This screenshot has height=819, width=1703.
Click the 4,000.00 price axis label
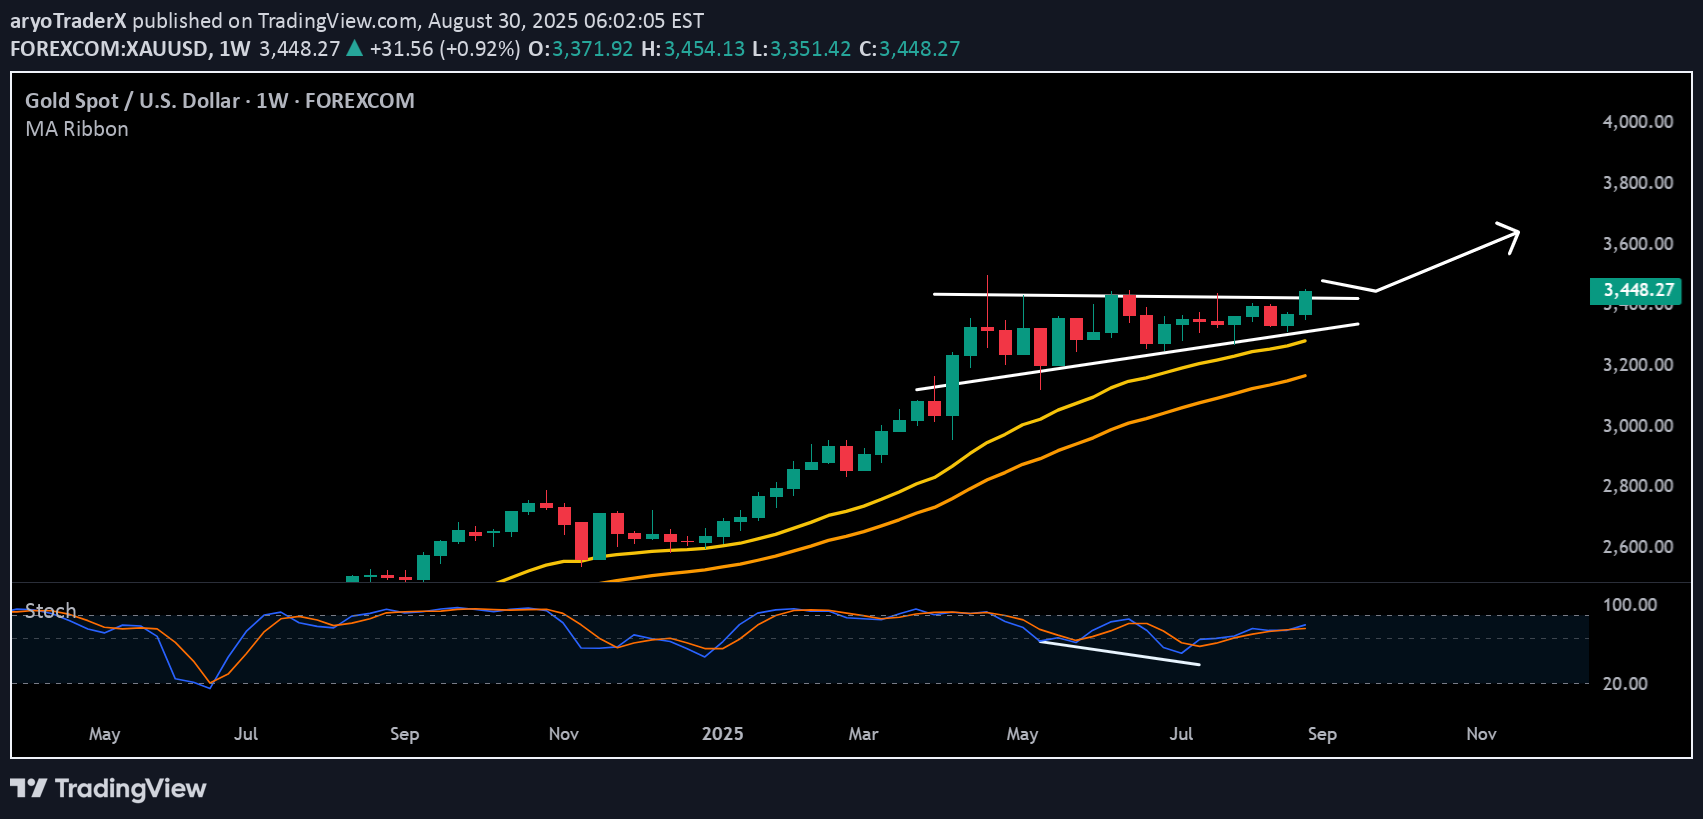[x=1637, y=122]
